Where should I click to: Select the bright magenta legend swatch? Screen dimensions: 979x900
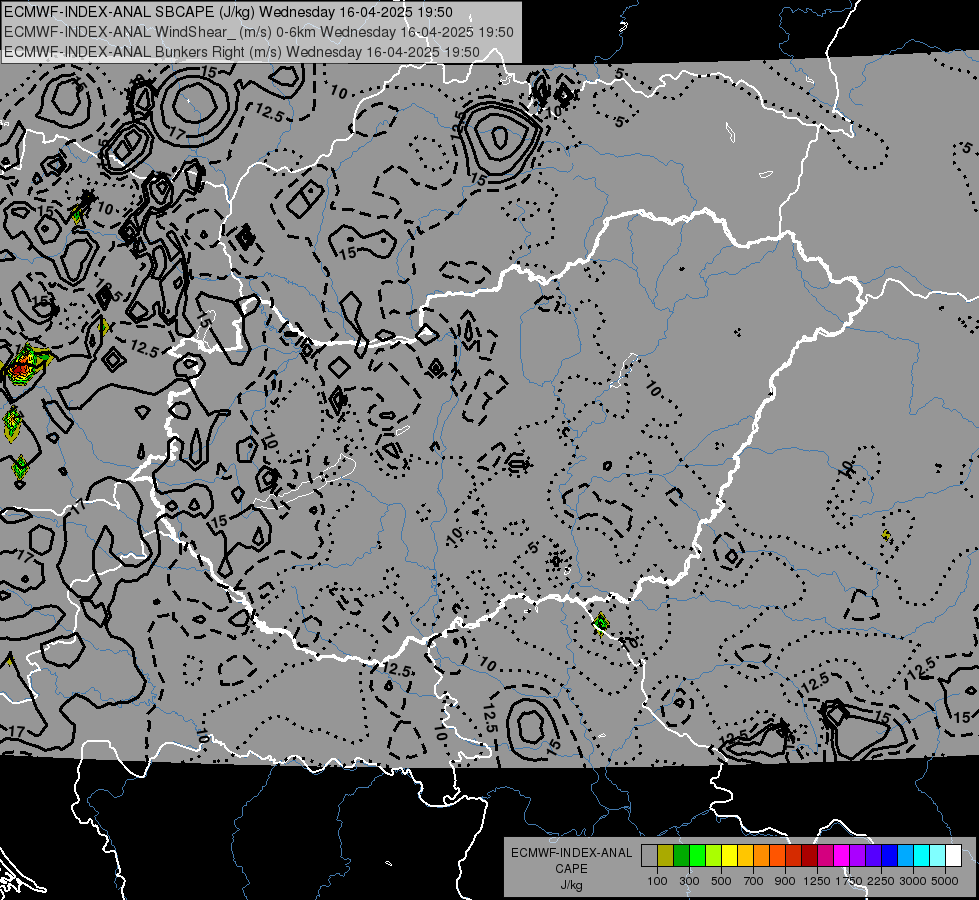842,856
